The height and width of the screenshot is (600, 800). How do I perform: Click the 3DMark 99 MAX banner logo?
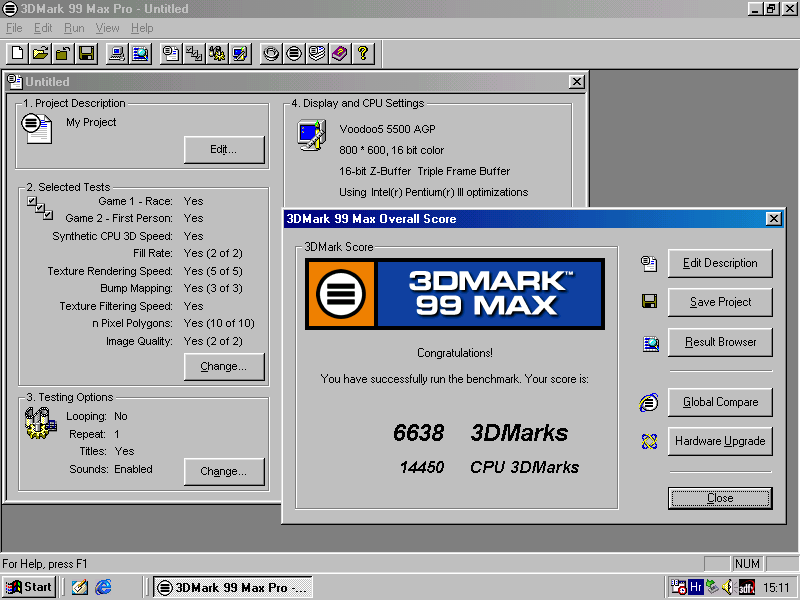point(455,294)
